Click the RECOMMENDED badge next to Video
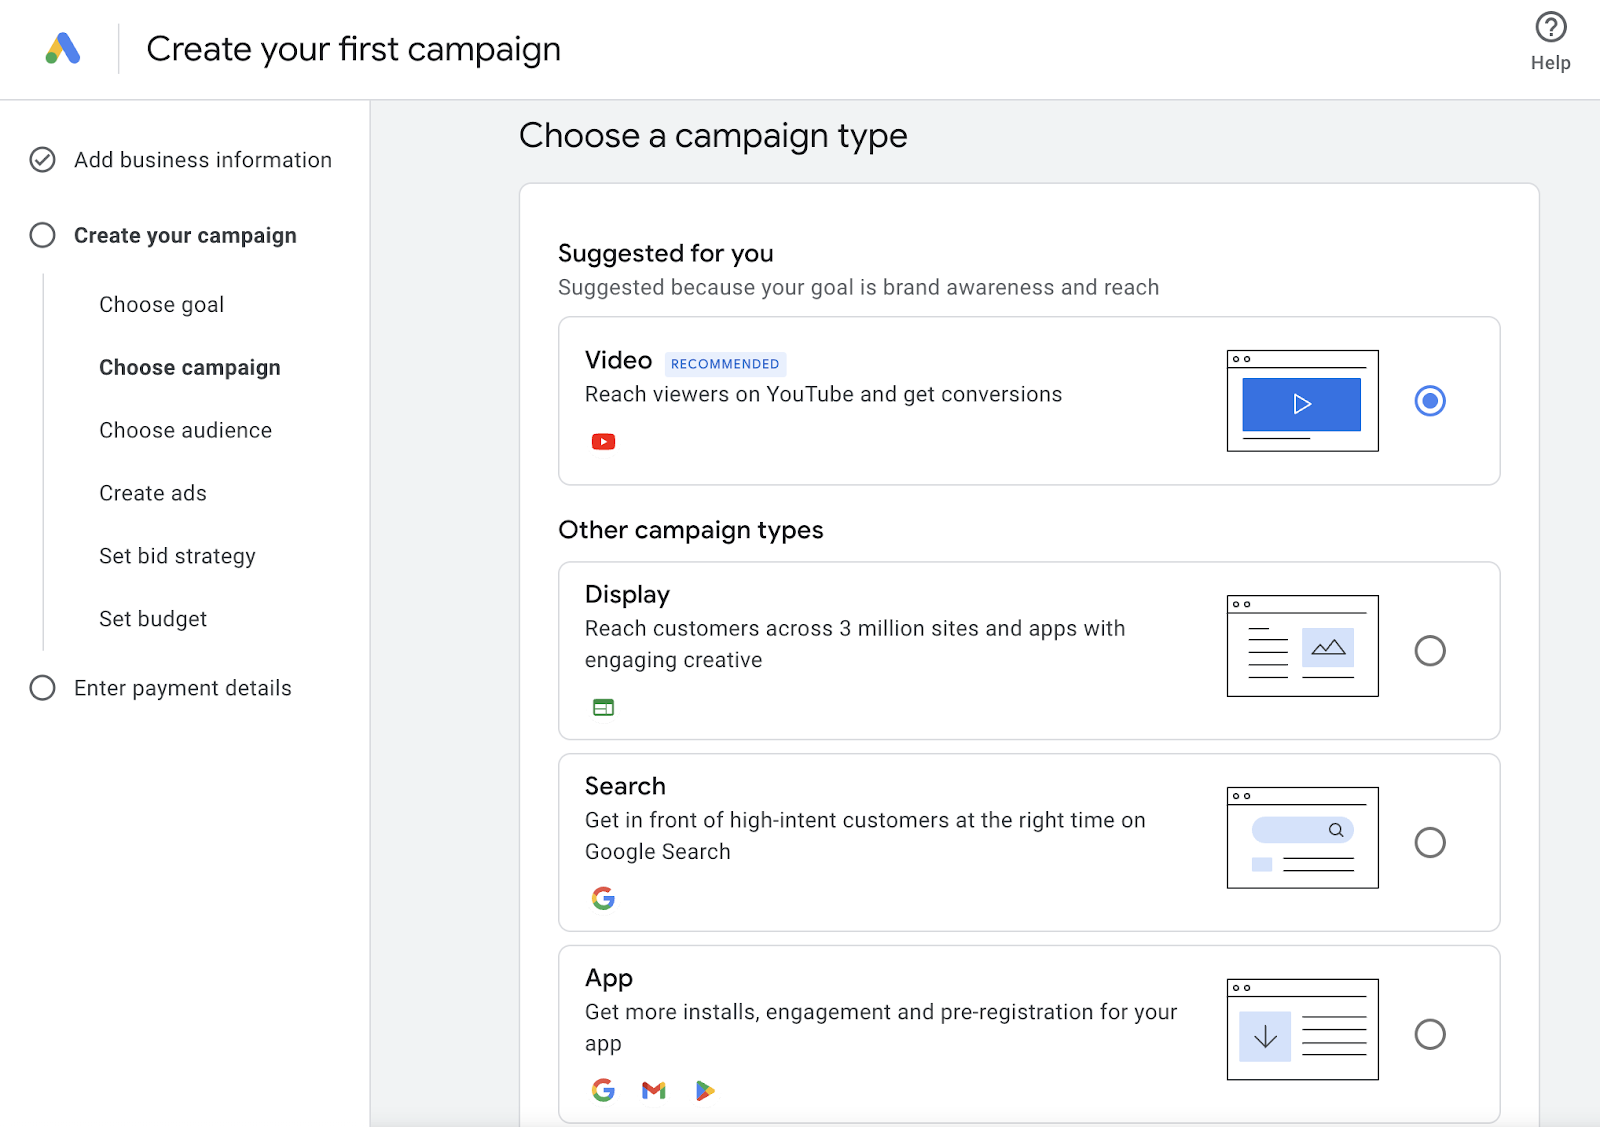The image size is (1600, 1127). point(725,363)
